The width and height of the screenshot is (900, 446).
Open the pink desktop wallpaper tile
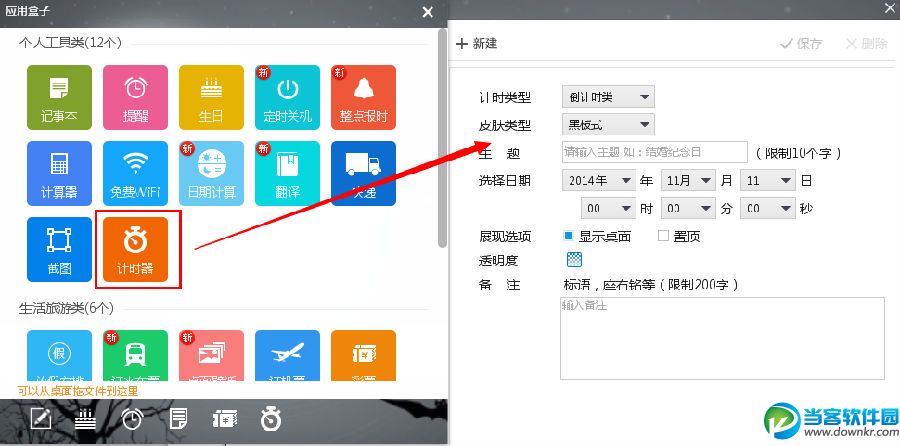tap(211, 355)
